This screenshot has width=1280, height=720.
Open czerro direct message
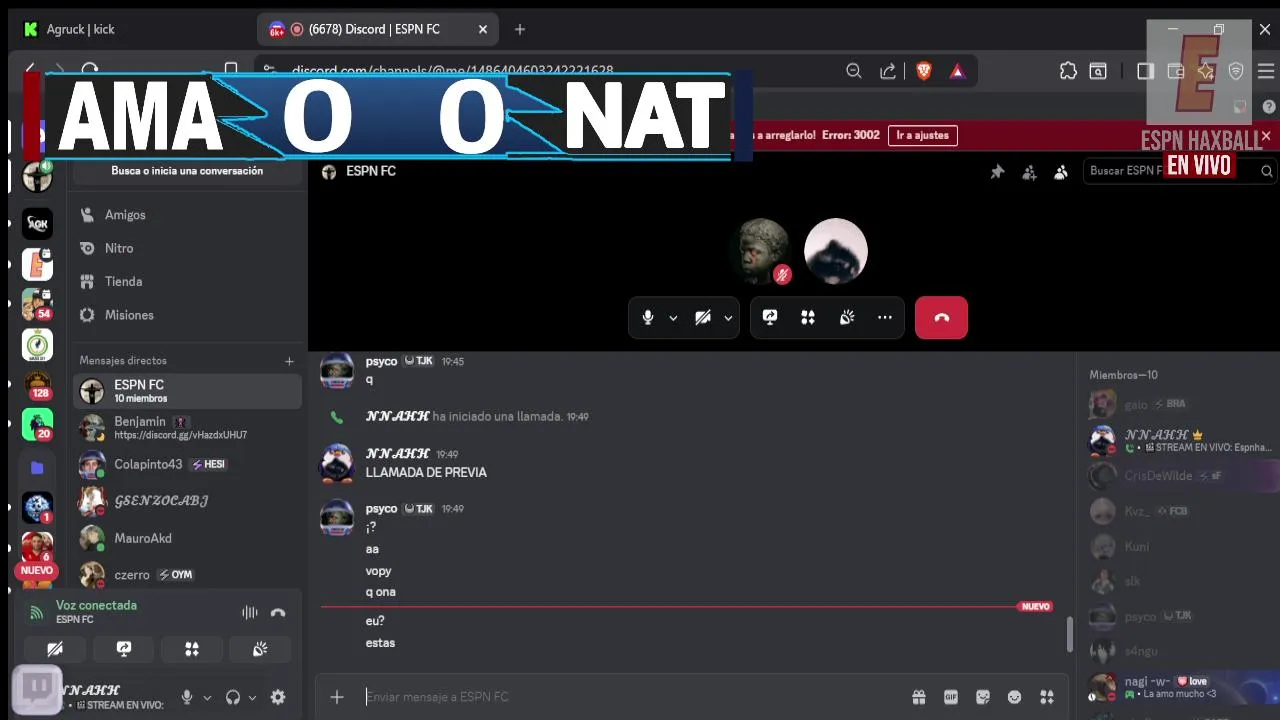click(x=187, y=575)
